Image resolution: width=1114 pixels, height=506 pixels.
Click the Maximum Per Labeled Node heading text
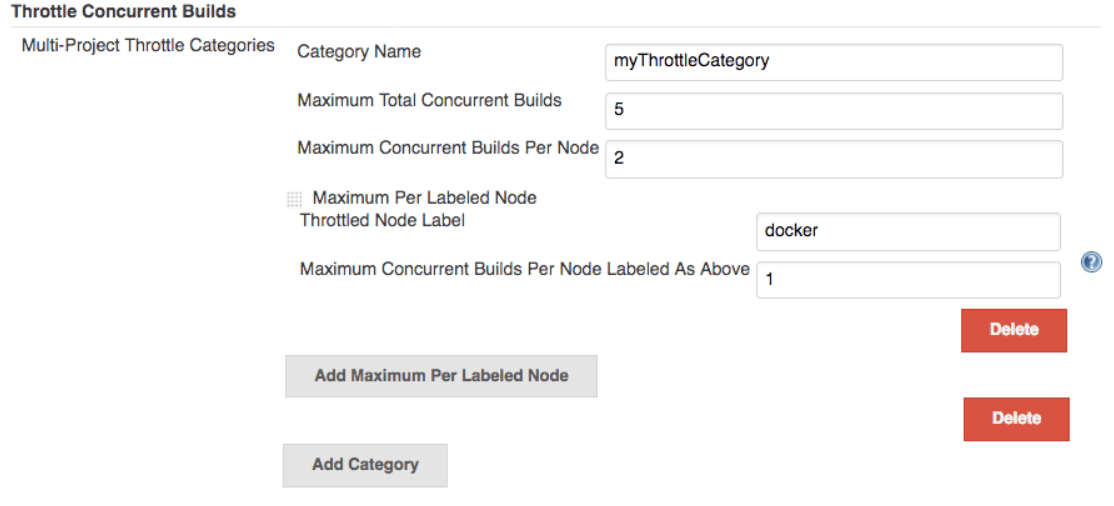424,198
